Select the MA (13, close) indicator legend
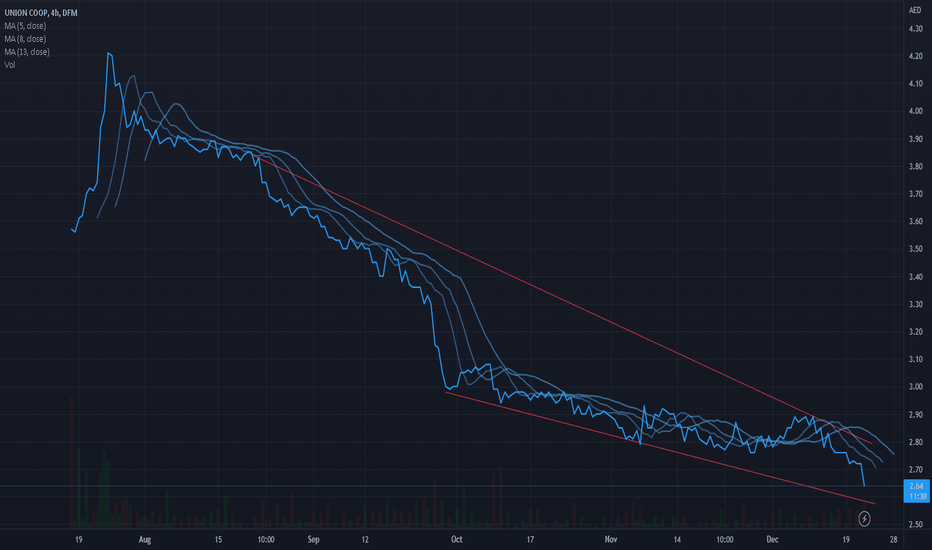 [27, 52]
